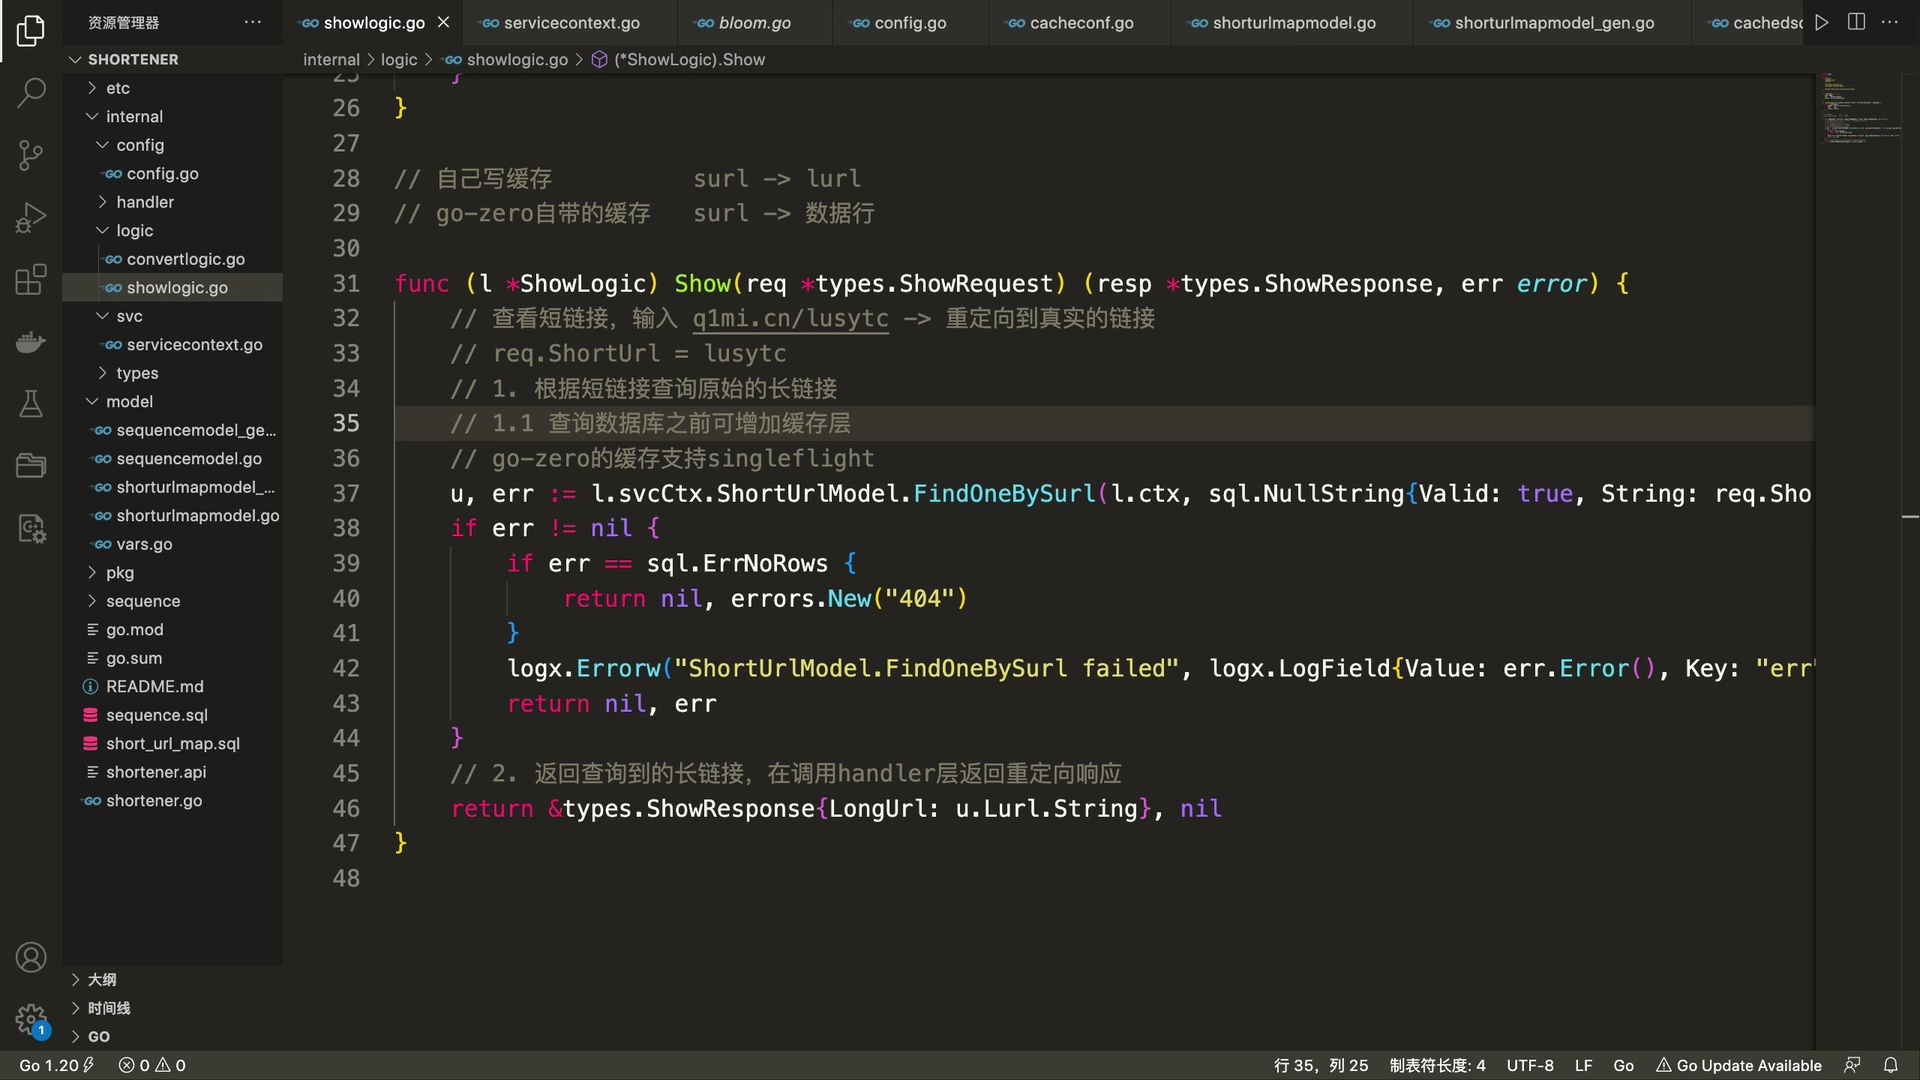The height and width of the screenshot is (1080, 1920).
Task: Split the editor using the split icon
Action: [x=1856, y=21]
